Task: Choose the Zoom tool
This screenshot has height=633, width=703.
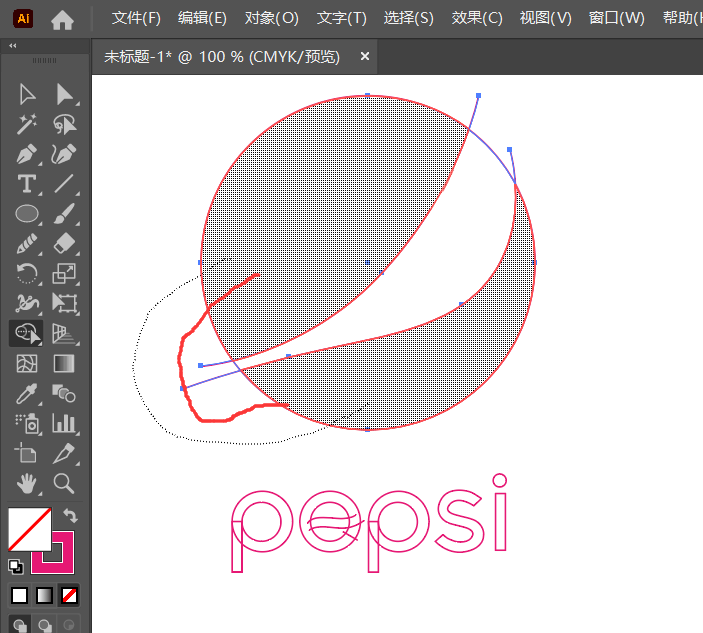Action: click(65, 483)
